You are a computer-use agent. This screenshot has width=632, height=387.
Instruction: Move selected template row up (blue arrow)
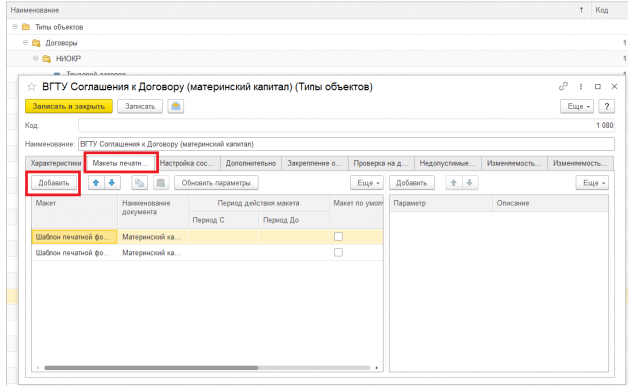coord(96,183)
